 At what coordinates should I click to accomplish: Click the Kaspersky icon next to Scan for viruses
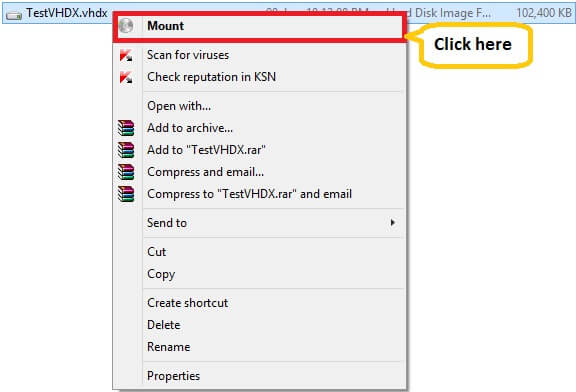(x=126, y=55)
